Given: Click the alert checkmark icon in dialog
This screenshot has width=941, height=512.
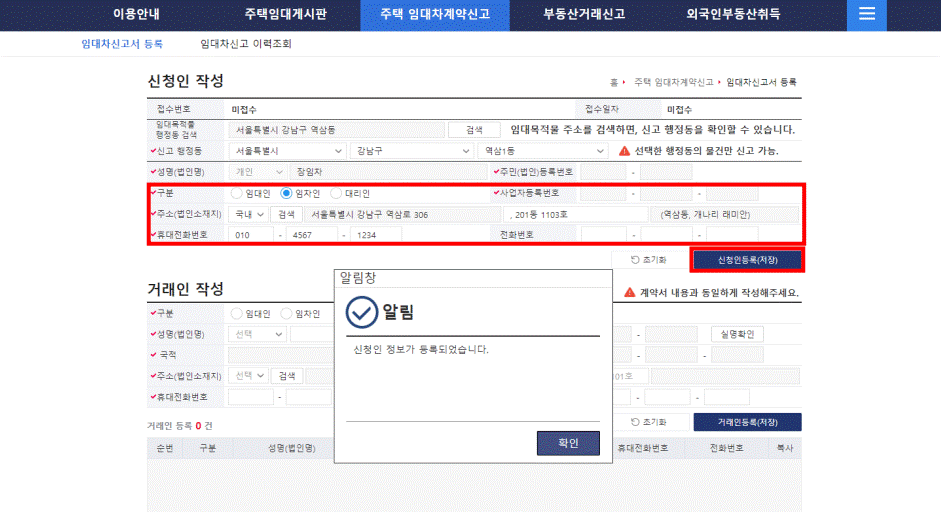Looking at the screenshot, I should pos(361,312).
